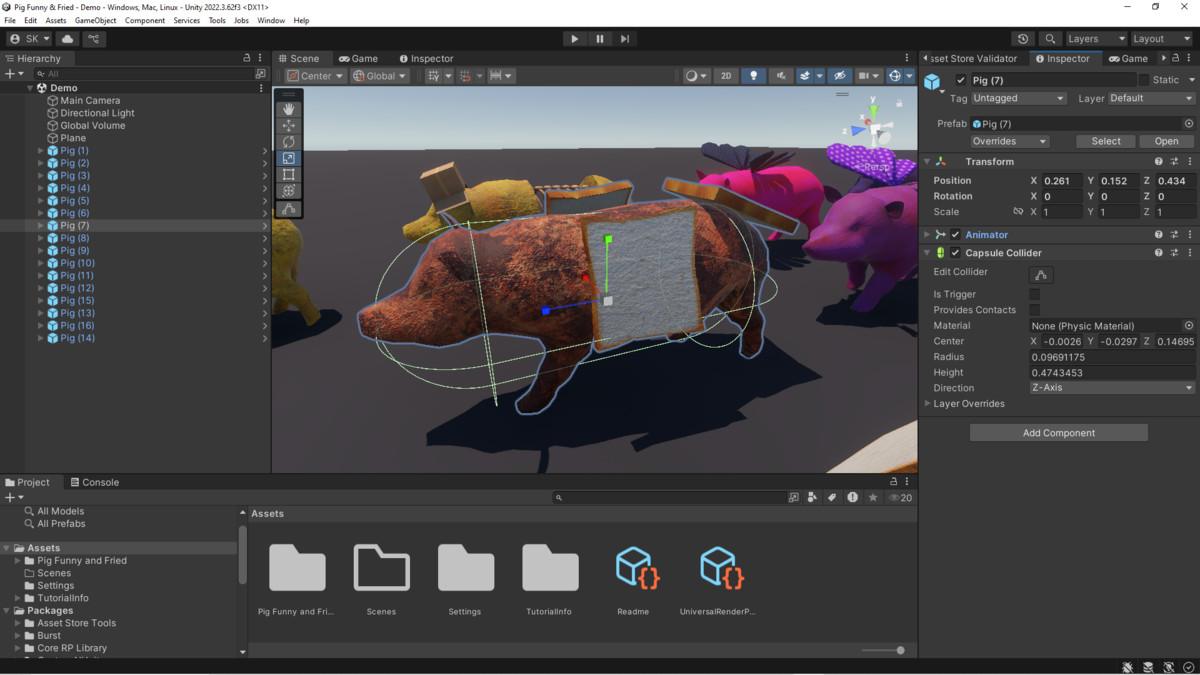Screen dimensions: 1200x675
Task: Toggle the Animator component checkbox
Action: click(956, 235)
